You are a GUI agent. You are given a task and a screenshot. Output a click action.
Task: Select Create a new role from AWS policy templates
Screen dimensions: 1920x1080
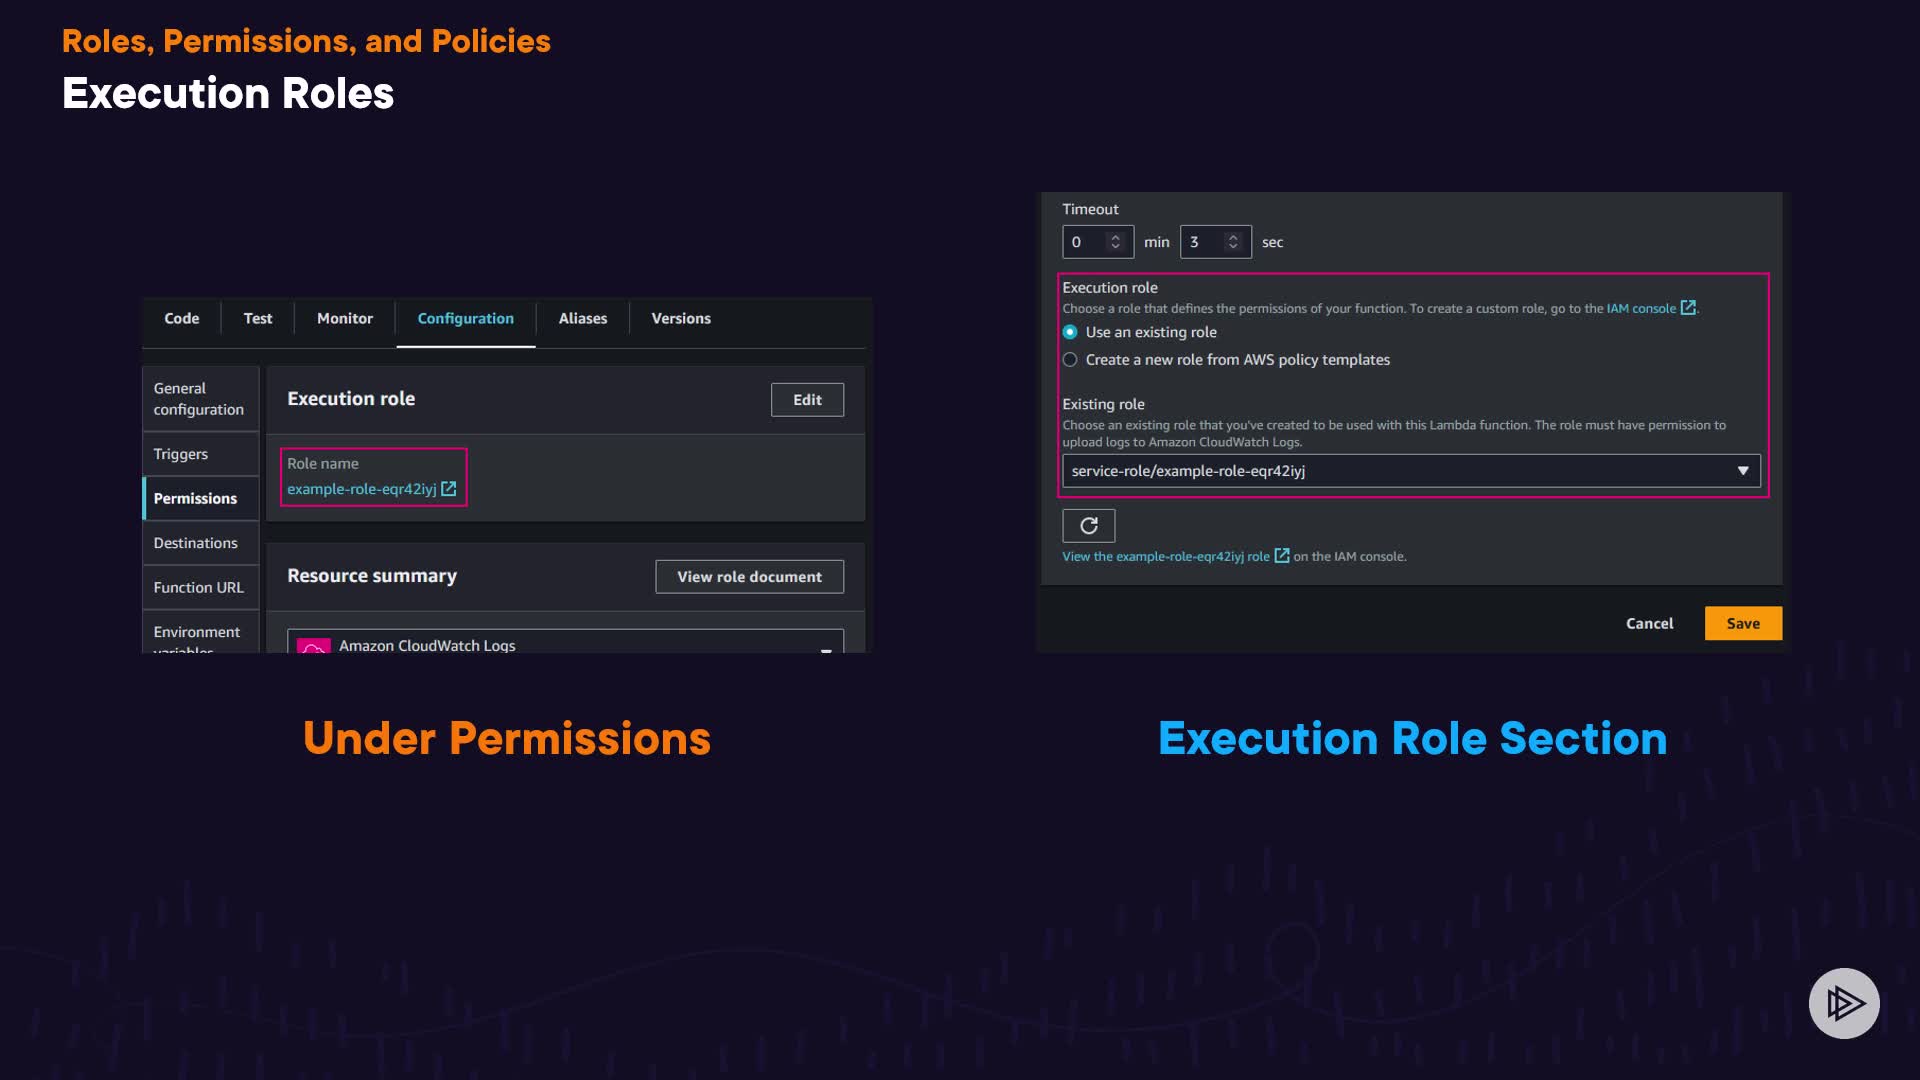pyautogui.click(x=1070, y=360)
